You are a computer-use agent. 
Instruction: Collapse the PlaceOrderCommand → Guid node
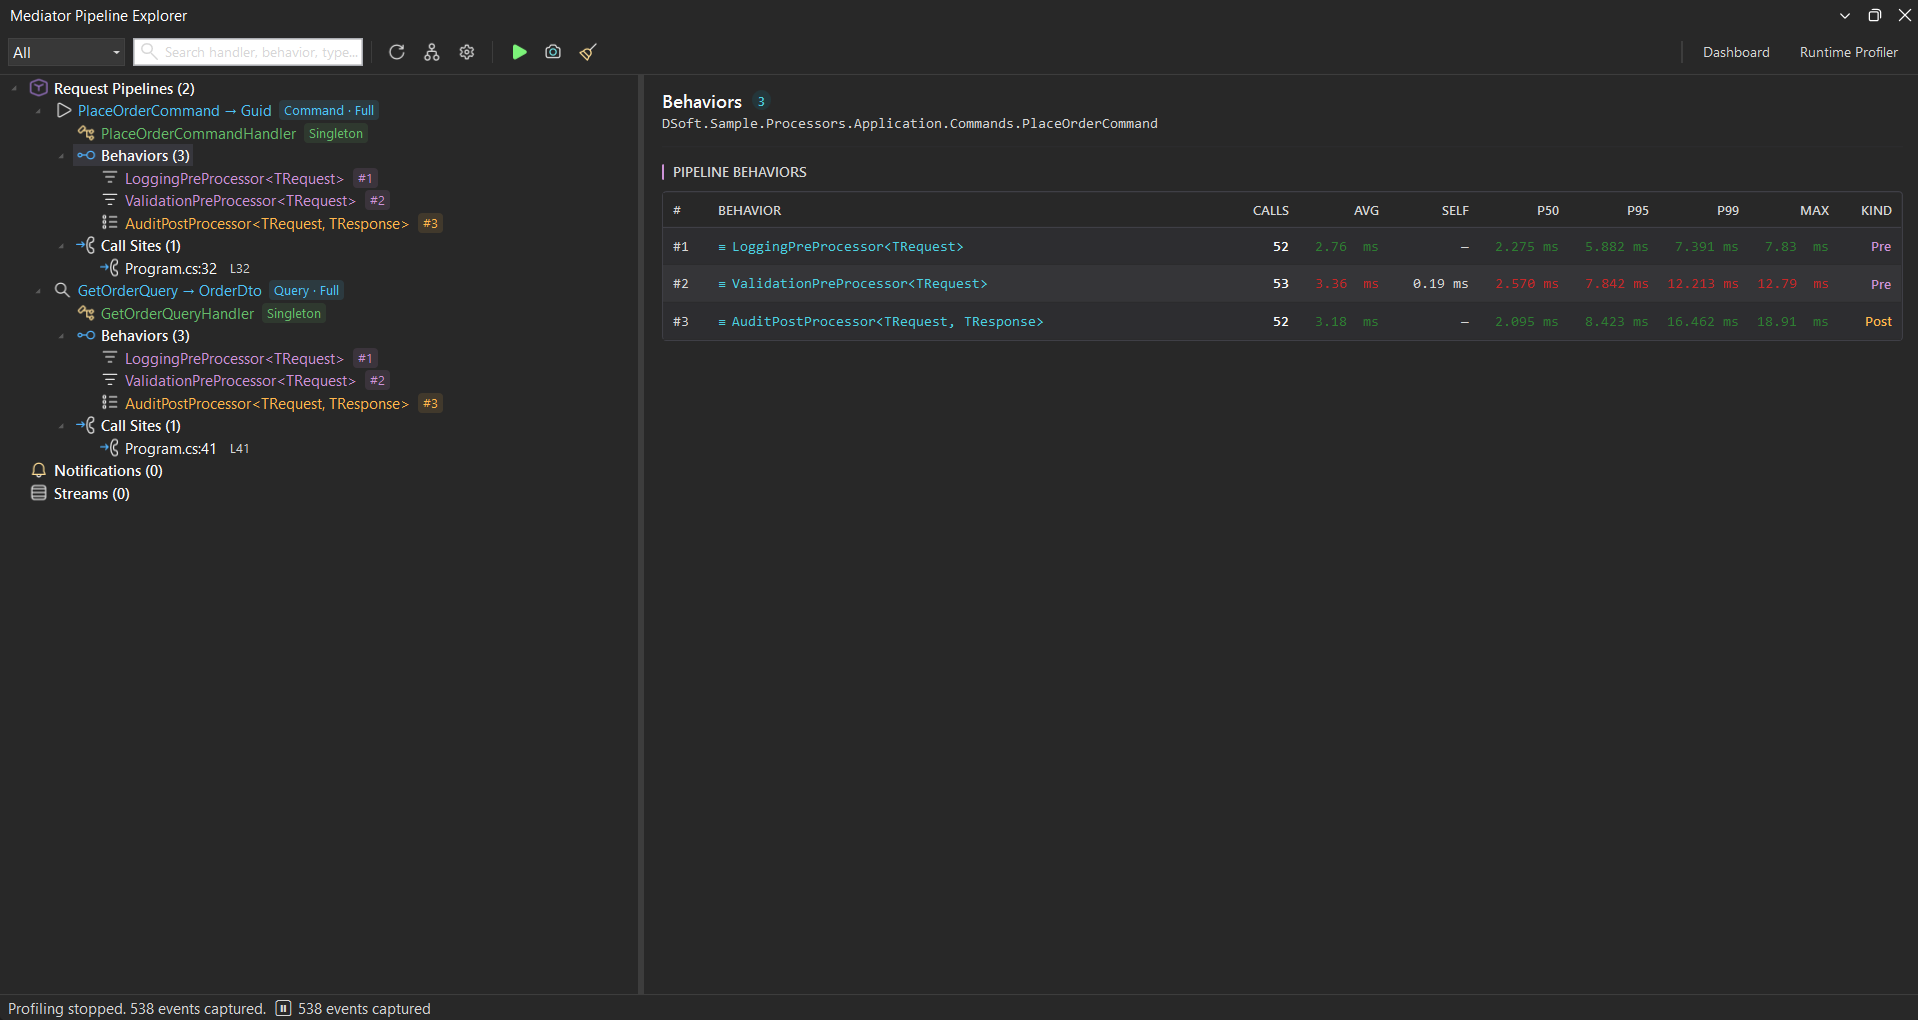coord(39,111)
